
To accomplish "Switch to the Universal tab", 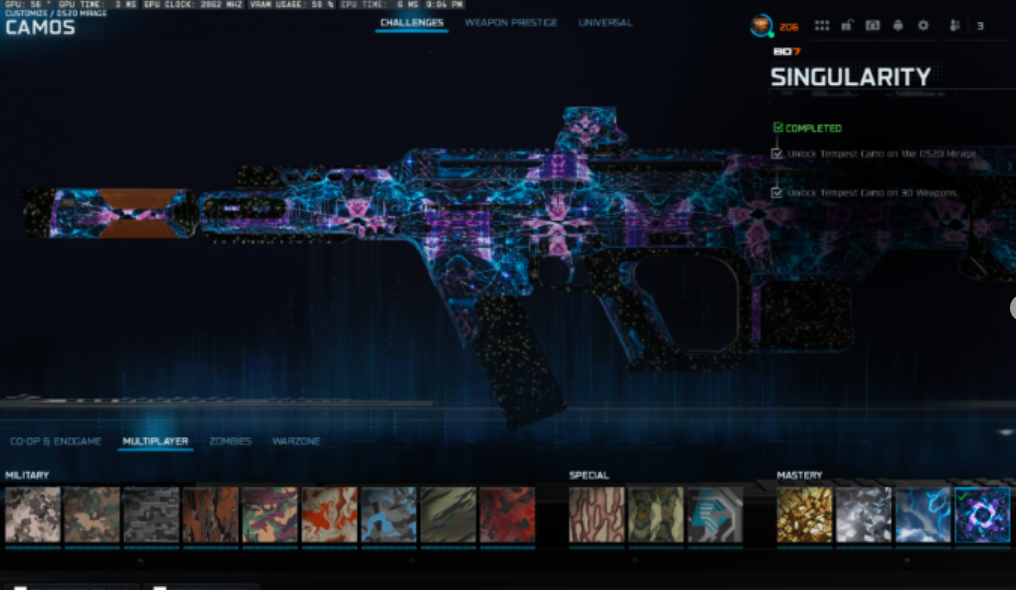I will click(x=605, y=23).
